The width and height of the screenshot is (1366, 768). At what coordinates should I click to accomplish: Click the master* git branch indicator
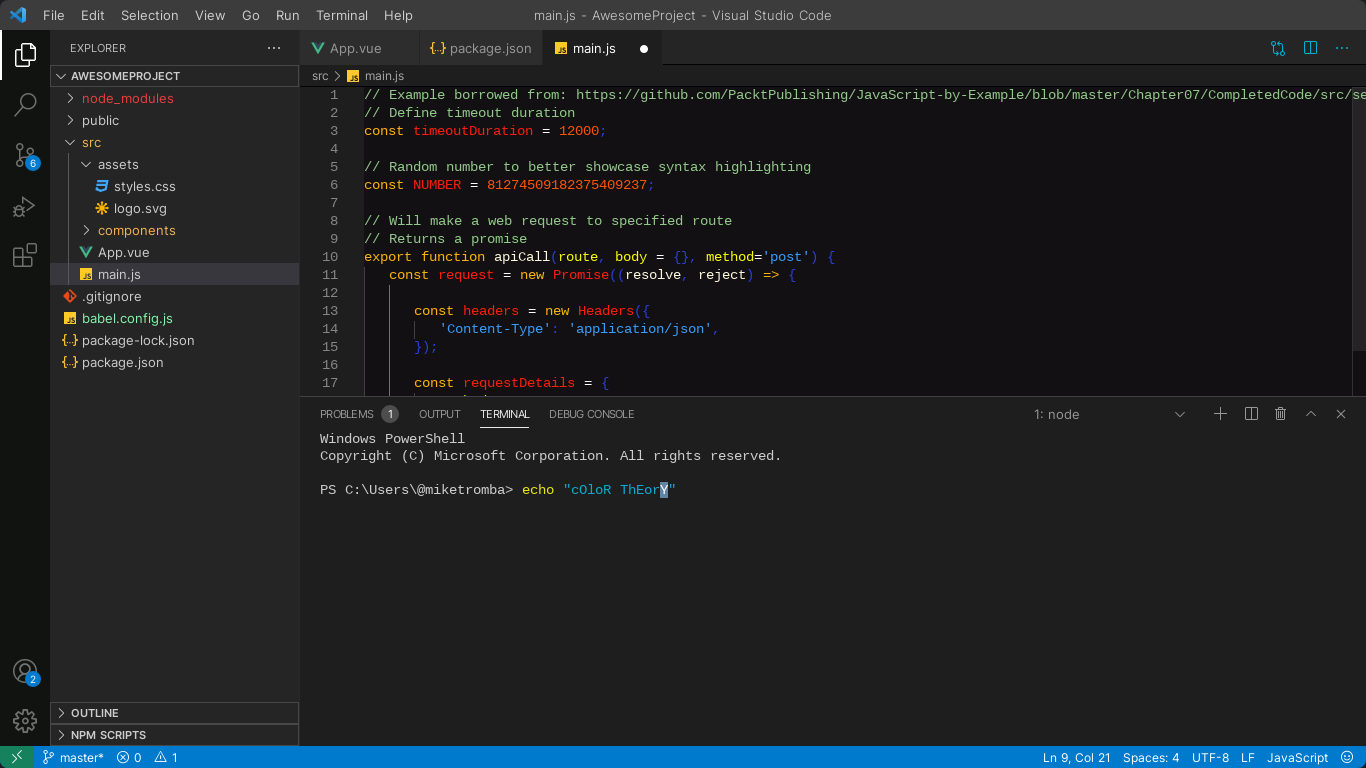point(72,757)
